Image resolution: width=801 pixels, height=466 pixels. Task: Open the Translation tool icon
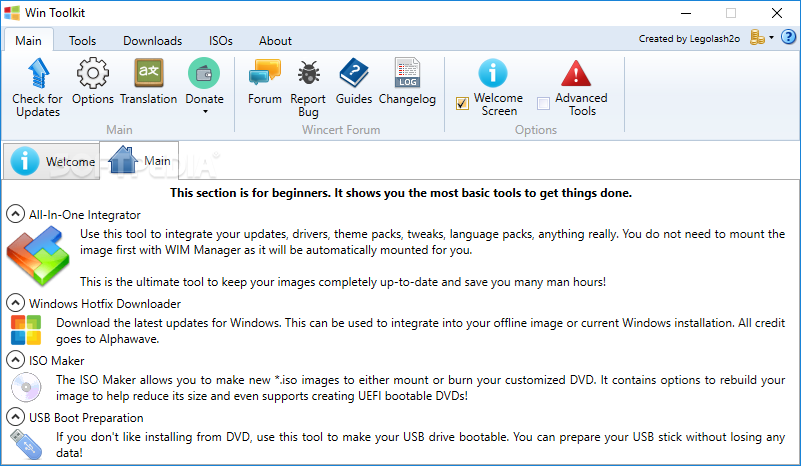[x=149, y=73]
